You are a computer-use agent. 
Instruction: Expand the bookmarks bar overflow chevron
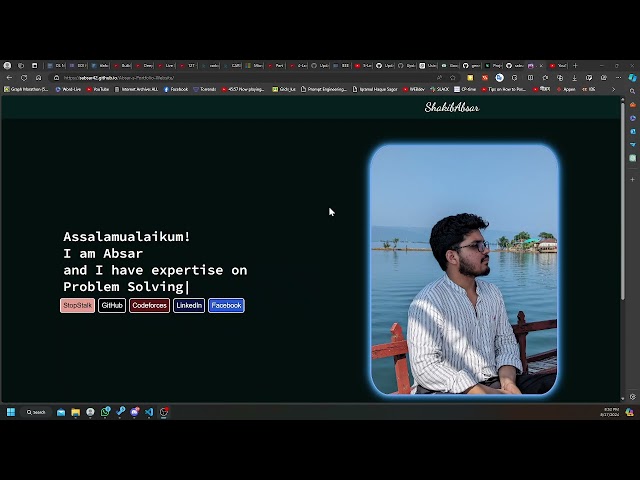[613, 89]
